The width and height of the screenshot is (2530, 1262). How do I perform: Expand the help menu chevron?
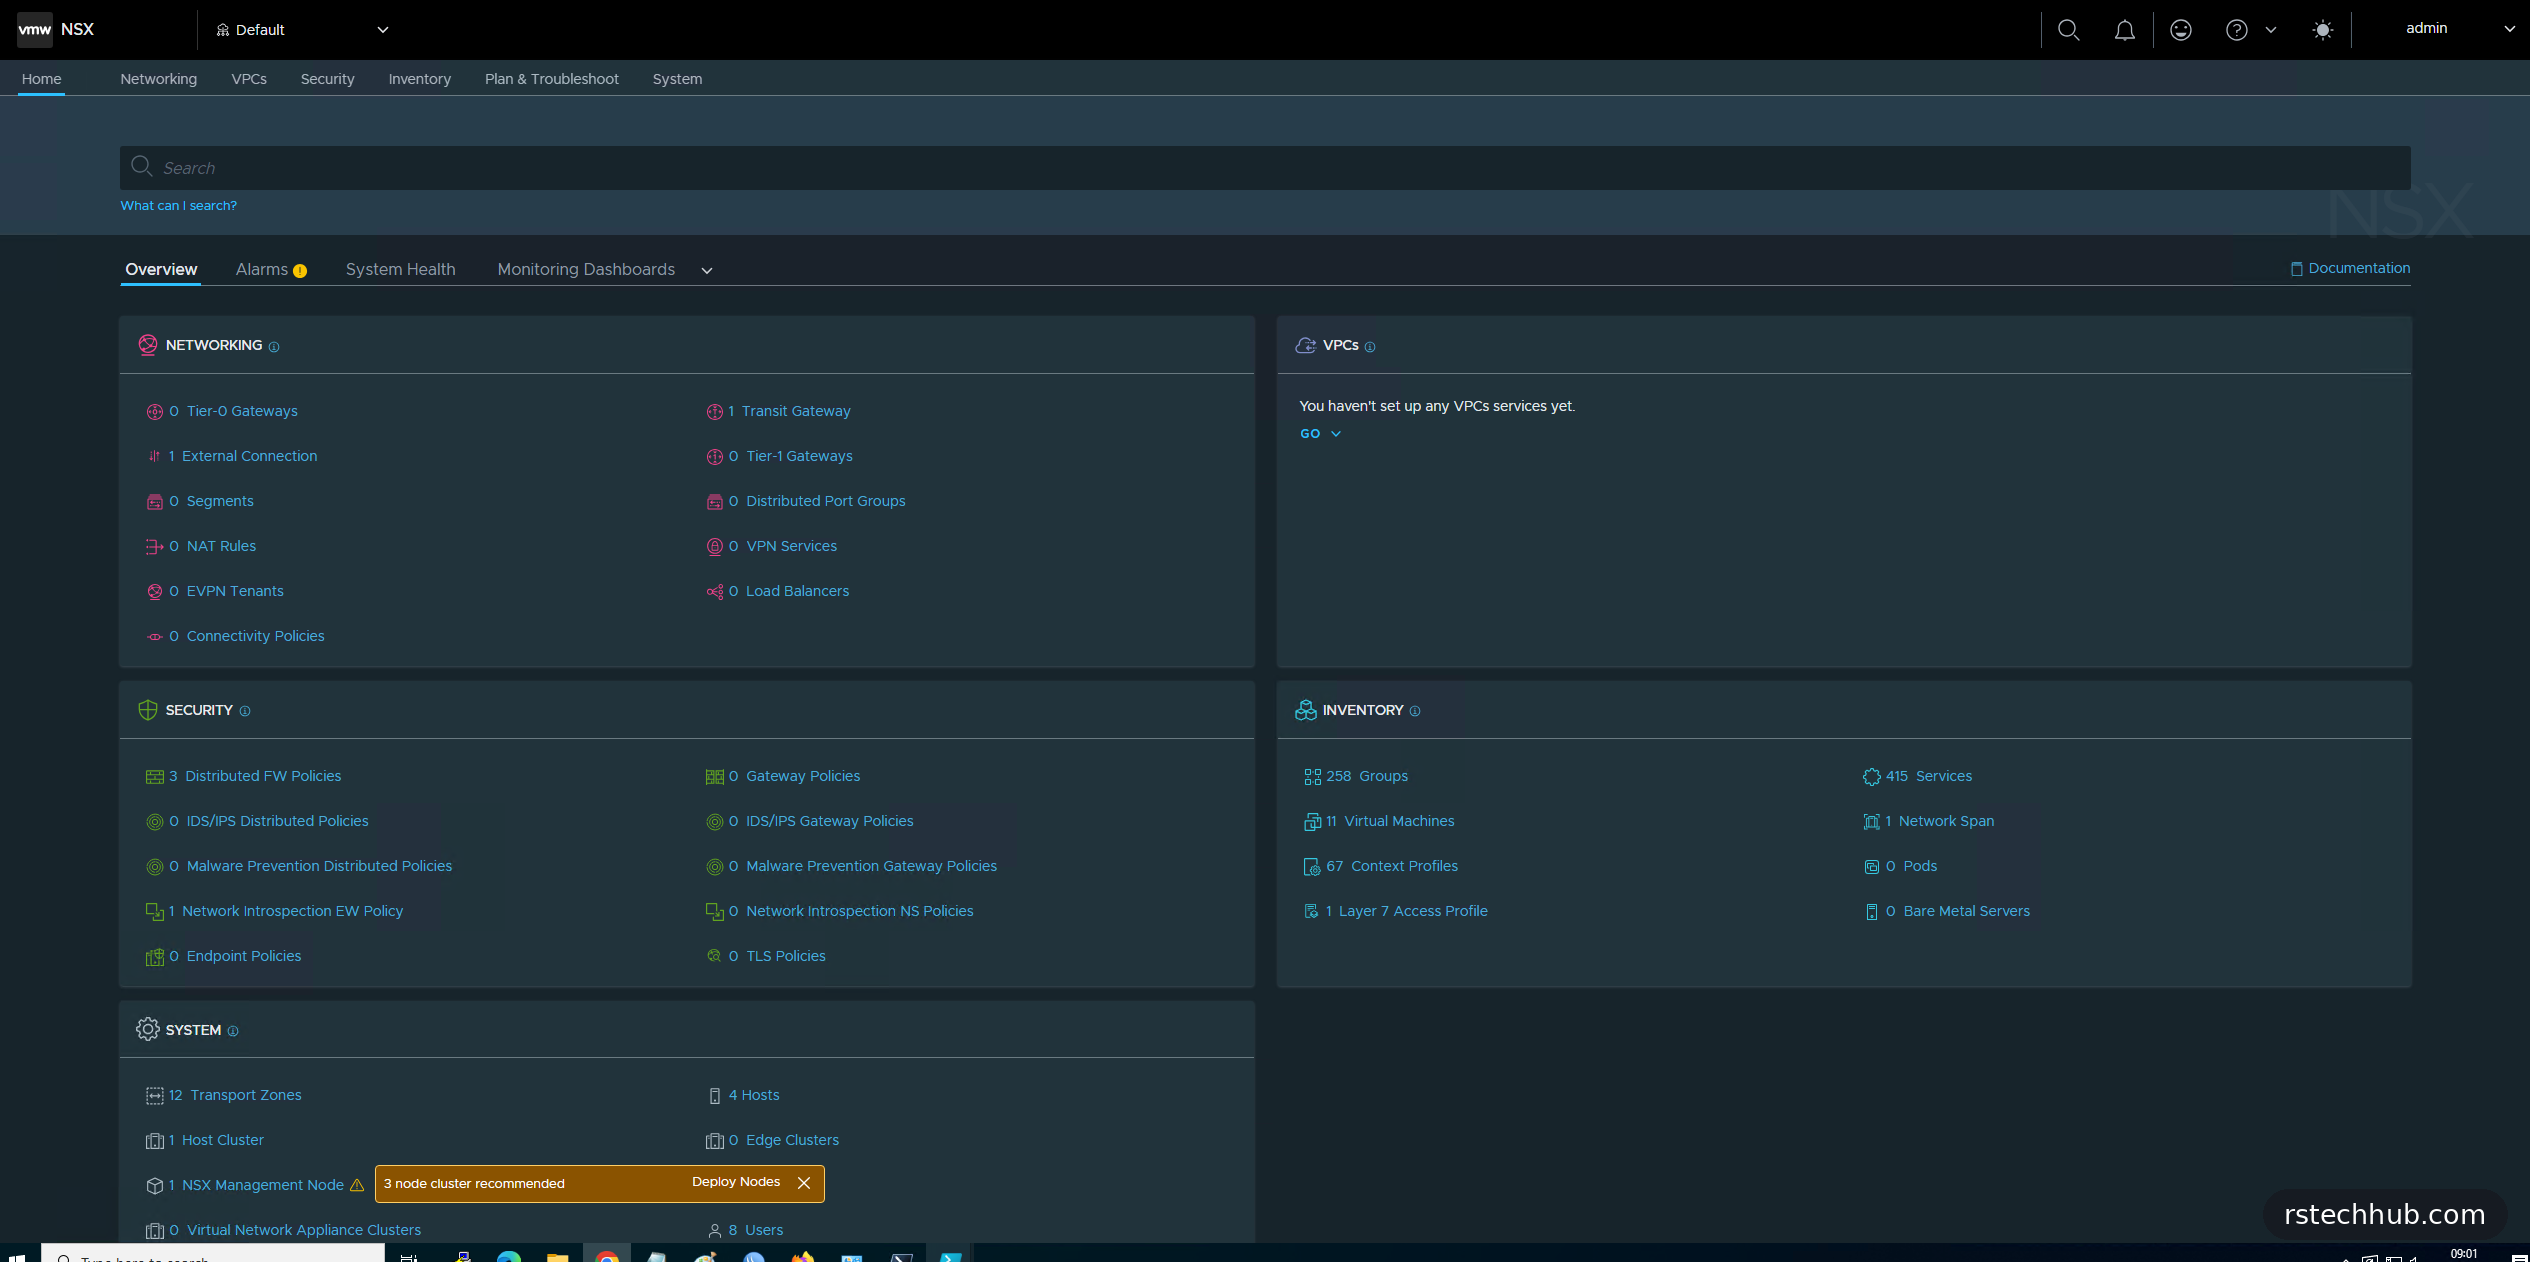tap(2271, 30)
